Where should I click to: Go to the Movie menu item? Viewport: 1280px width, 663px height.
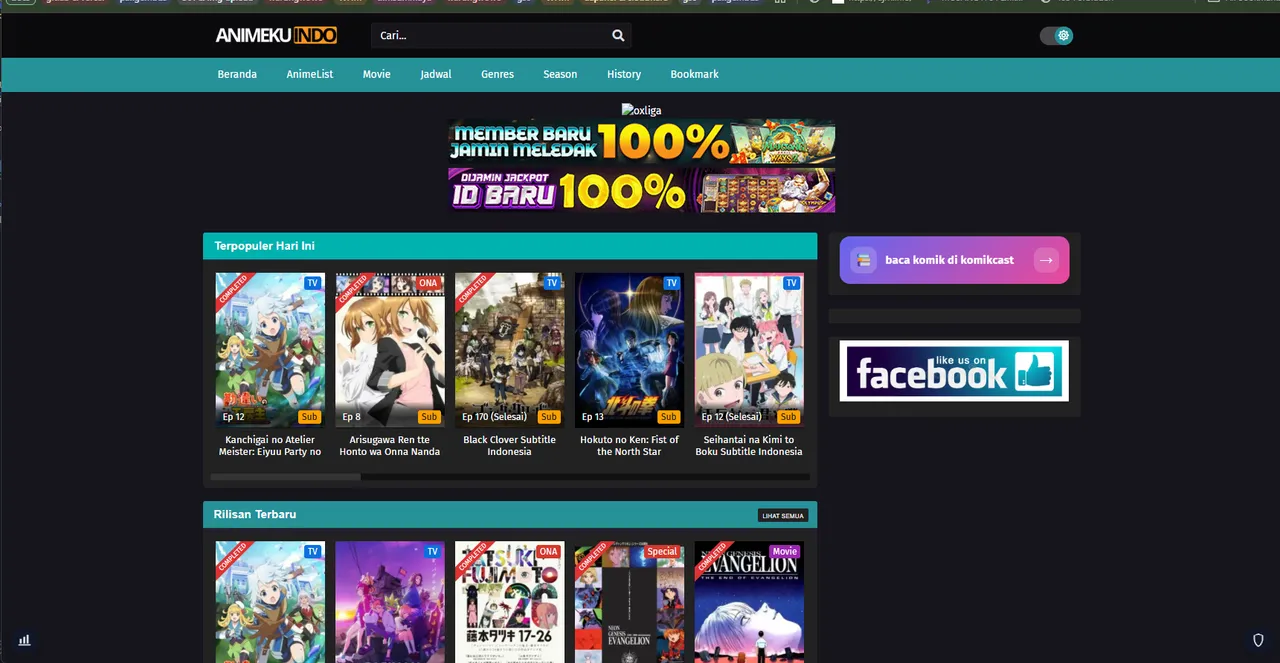click(377, 74)
